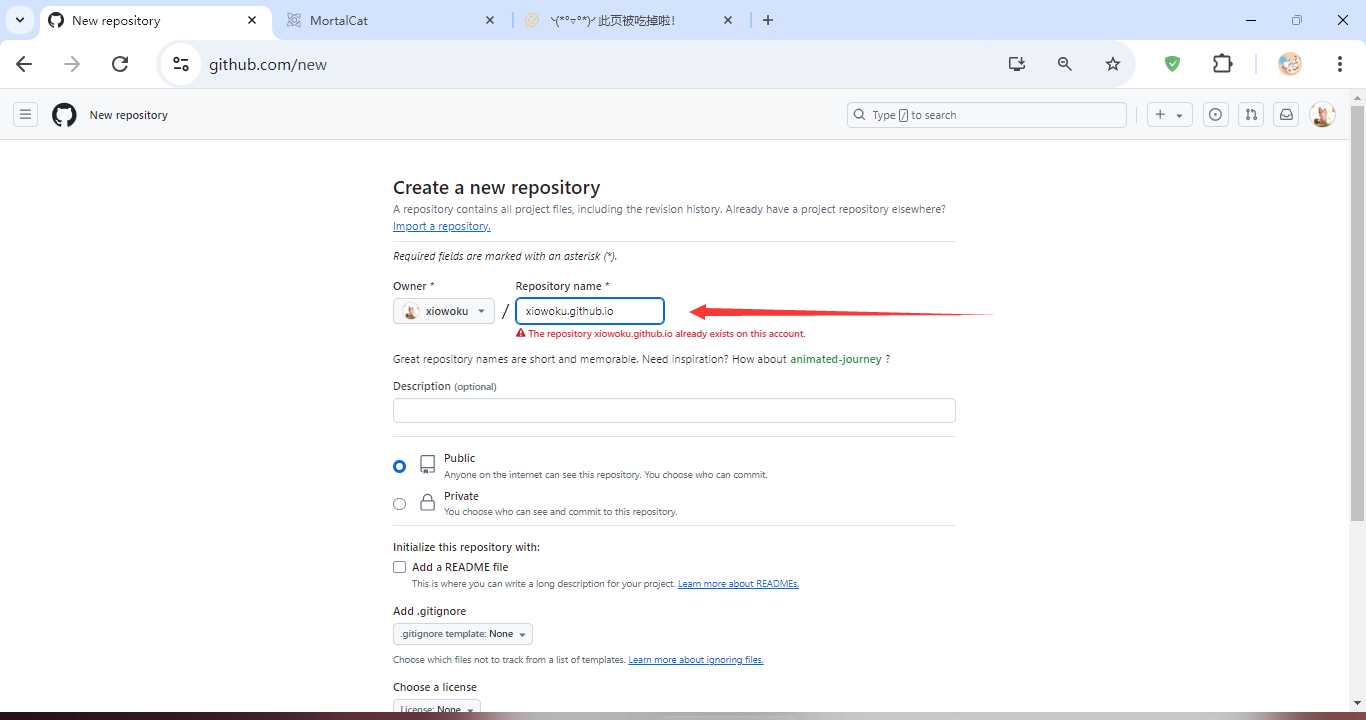Viewport: 1366px width, 720px height.
Task: Bookmark this page with the star icon
Action: (1113, 64)
